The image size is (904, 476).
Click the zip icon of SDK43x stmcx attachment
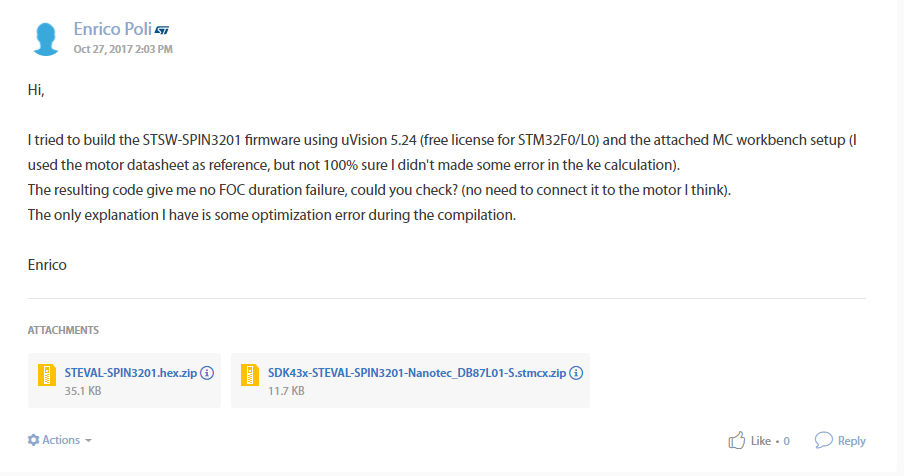click(250, 375)
